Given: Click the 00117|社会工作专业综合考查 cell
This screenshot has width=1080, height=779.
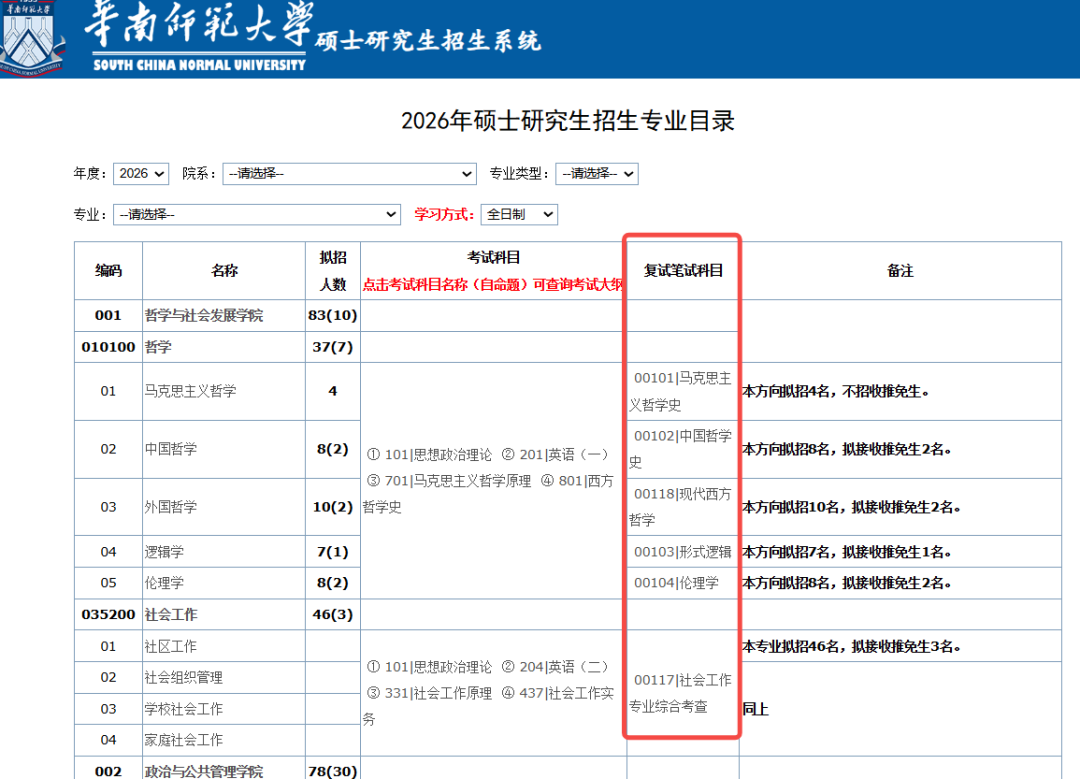Looking at the screenshot, I should coord(682,693).
